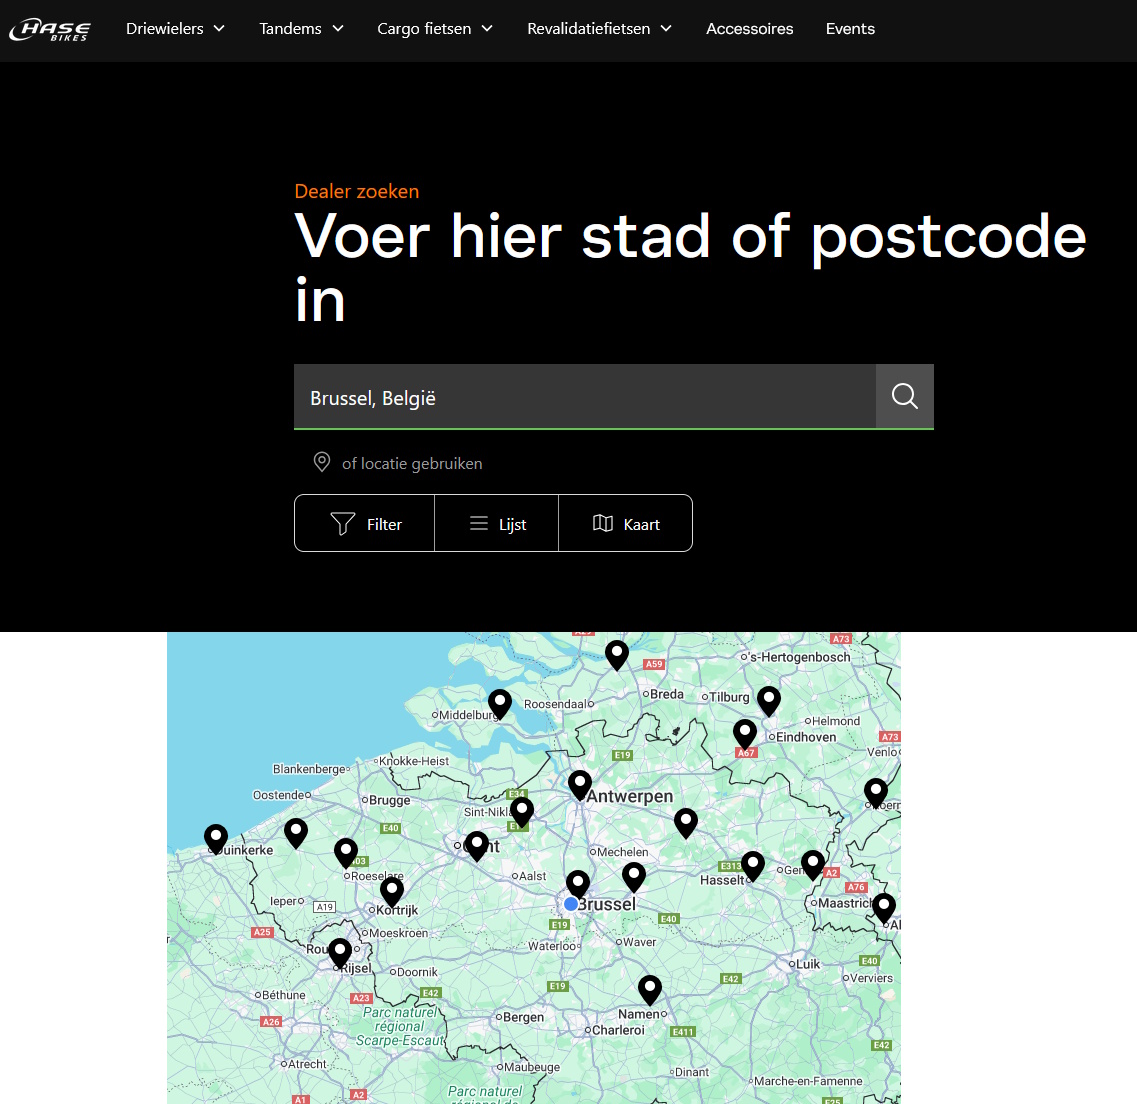Go to the Accessoires page
Screen dimensions: 1137x1104
click(x=749, y=29)
